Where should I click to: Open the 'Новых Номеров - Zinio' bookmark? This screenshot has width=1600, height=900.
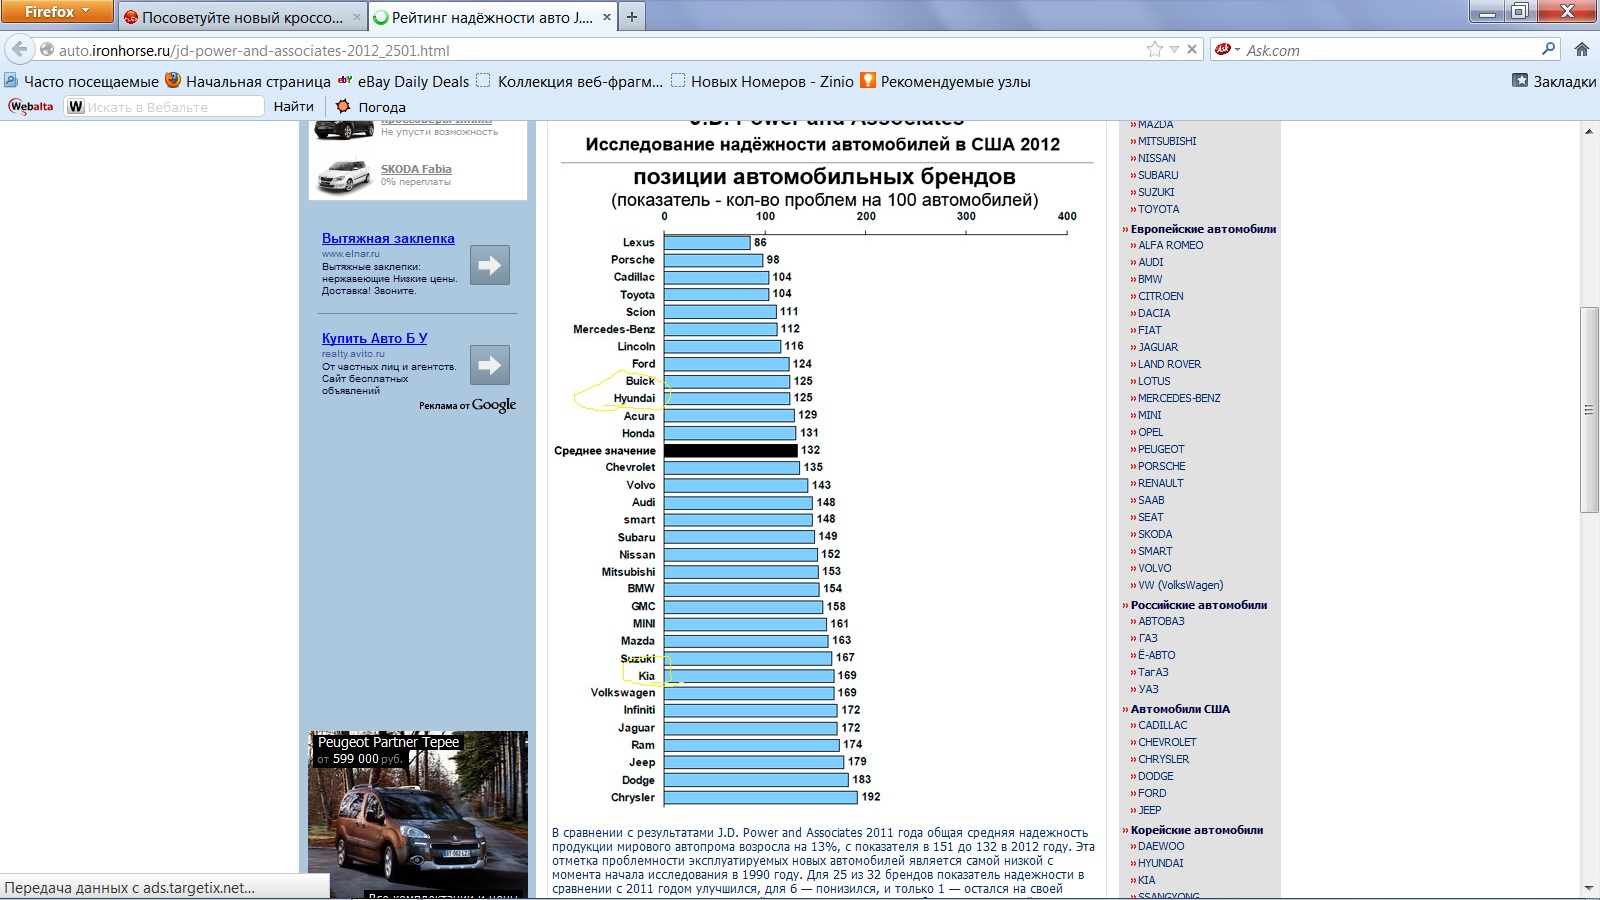[x=762, y=81]
